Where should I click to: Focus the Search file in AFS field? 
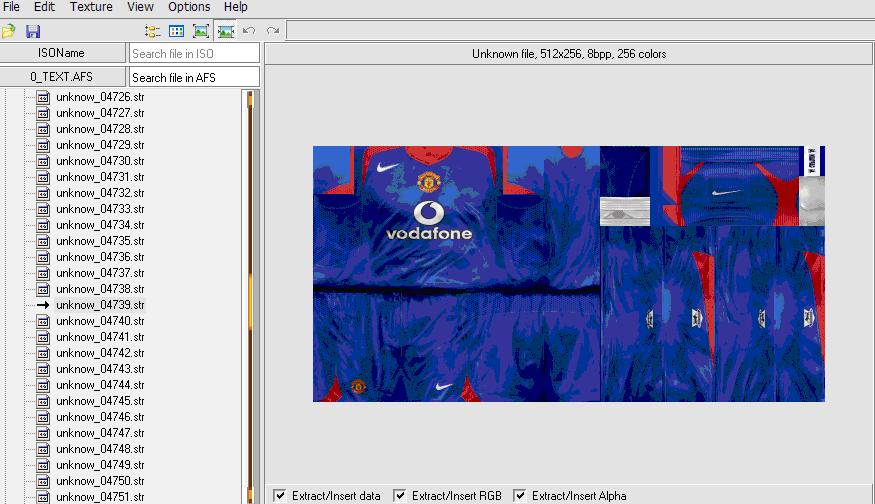(194, 78)
